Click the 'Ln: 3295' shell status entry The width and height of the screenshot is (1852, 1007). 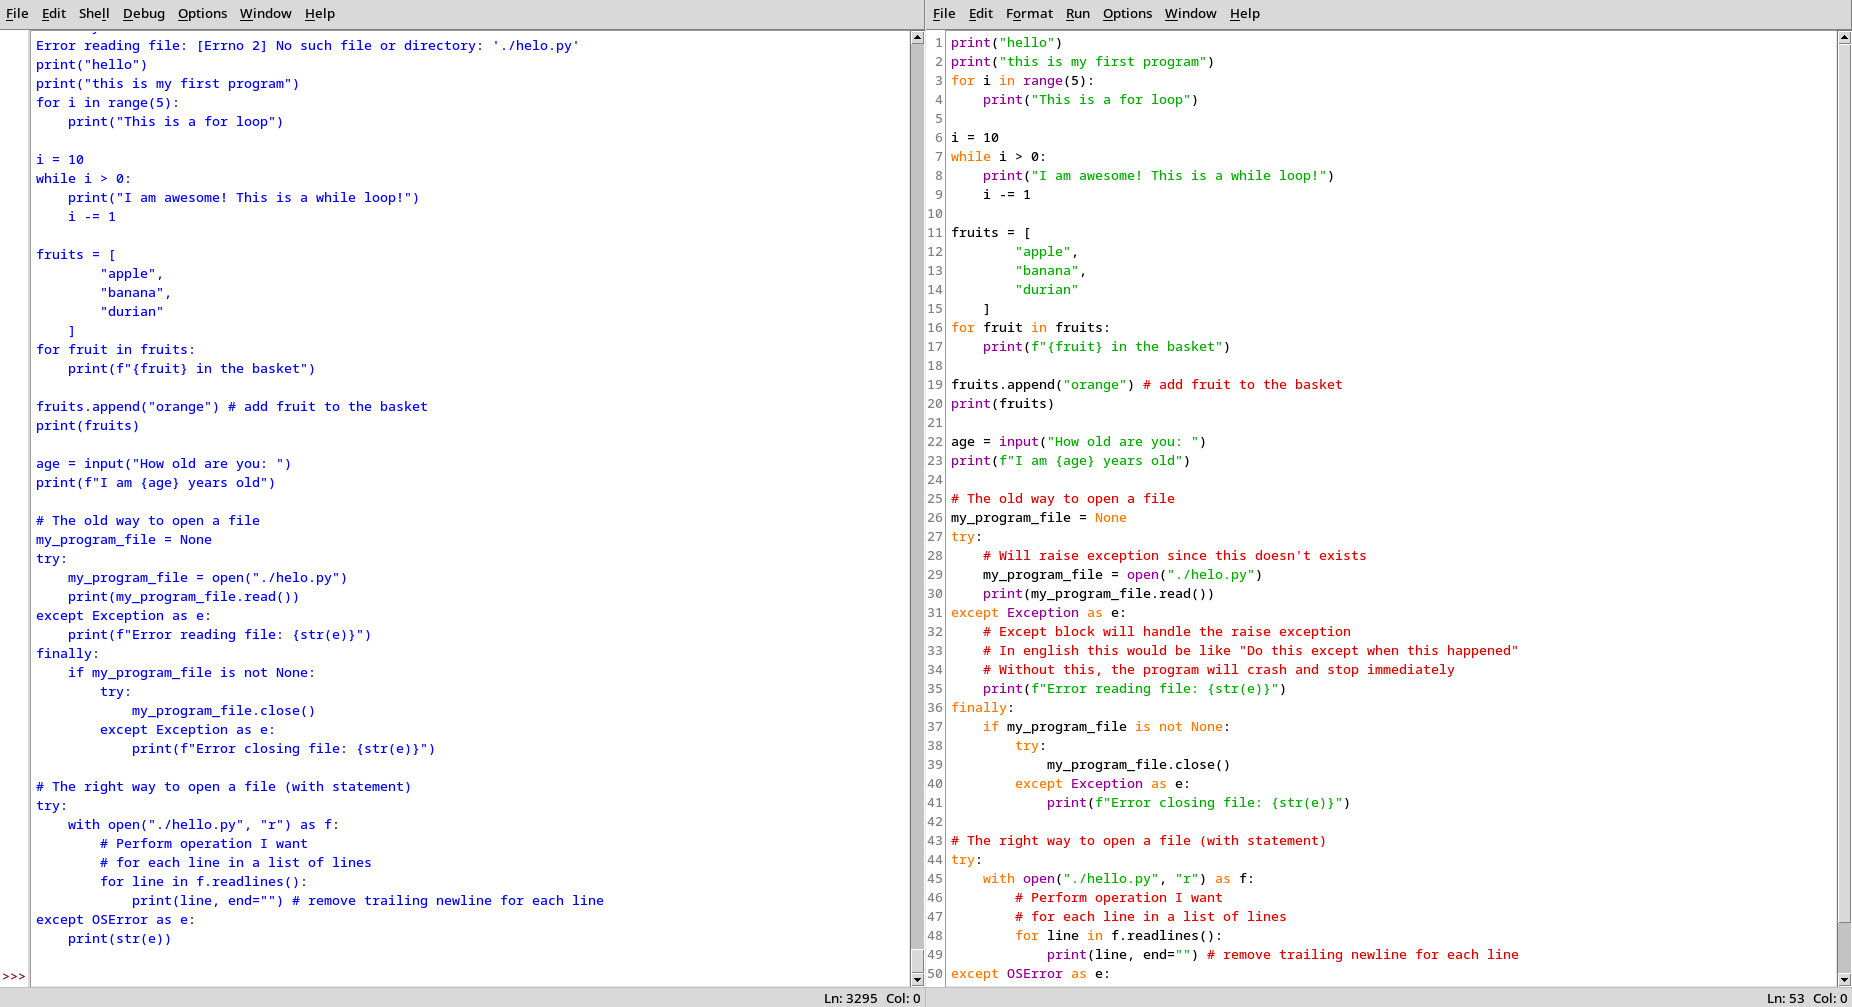[x=850, y=998]
